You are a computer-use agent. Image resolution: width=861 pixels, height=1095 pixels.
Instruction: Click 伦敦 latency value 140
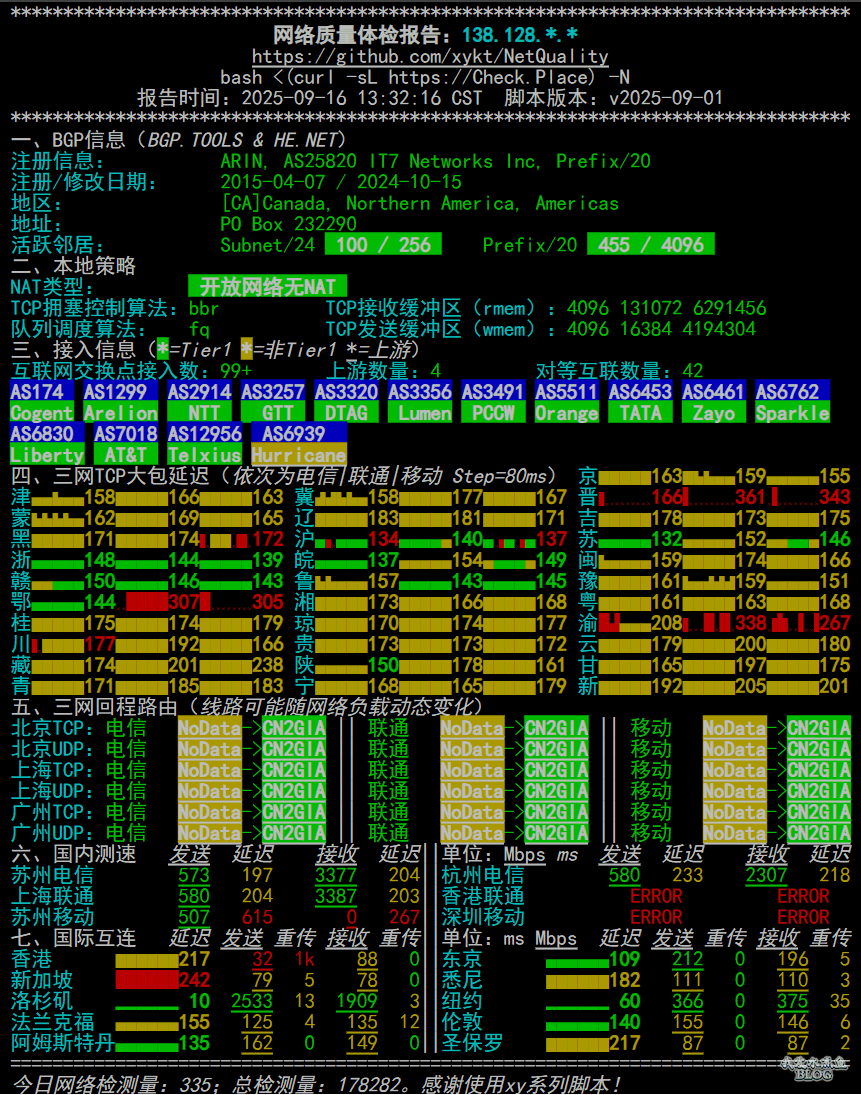[x=625, y=1022]
